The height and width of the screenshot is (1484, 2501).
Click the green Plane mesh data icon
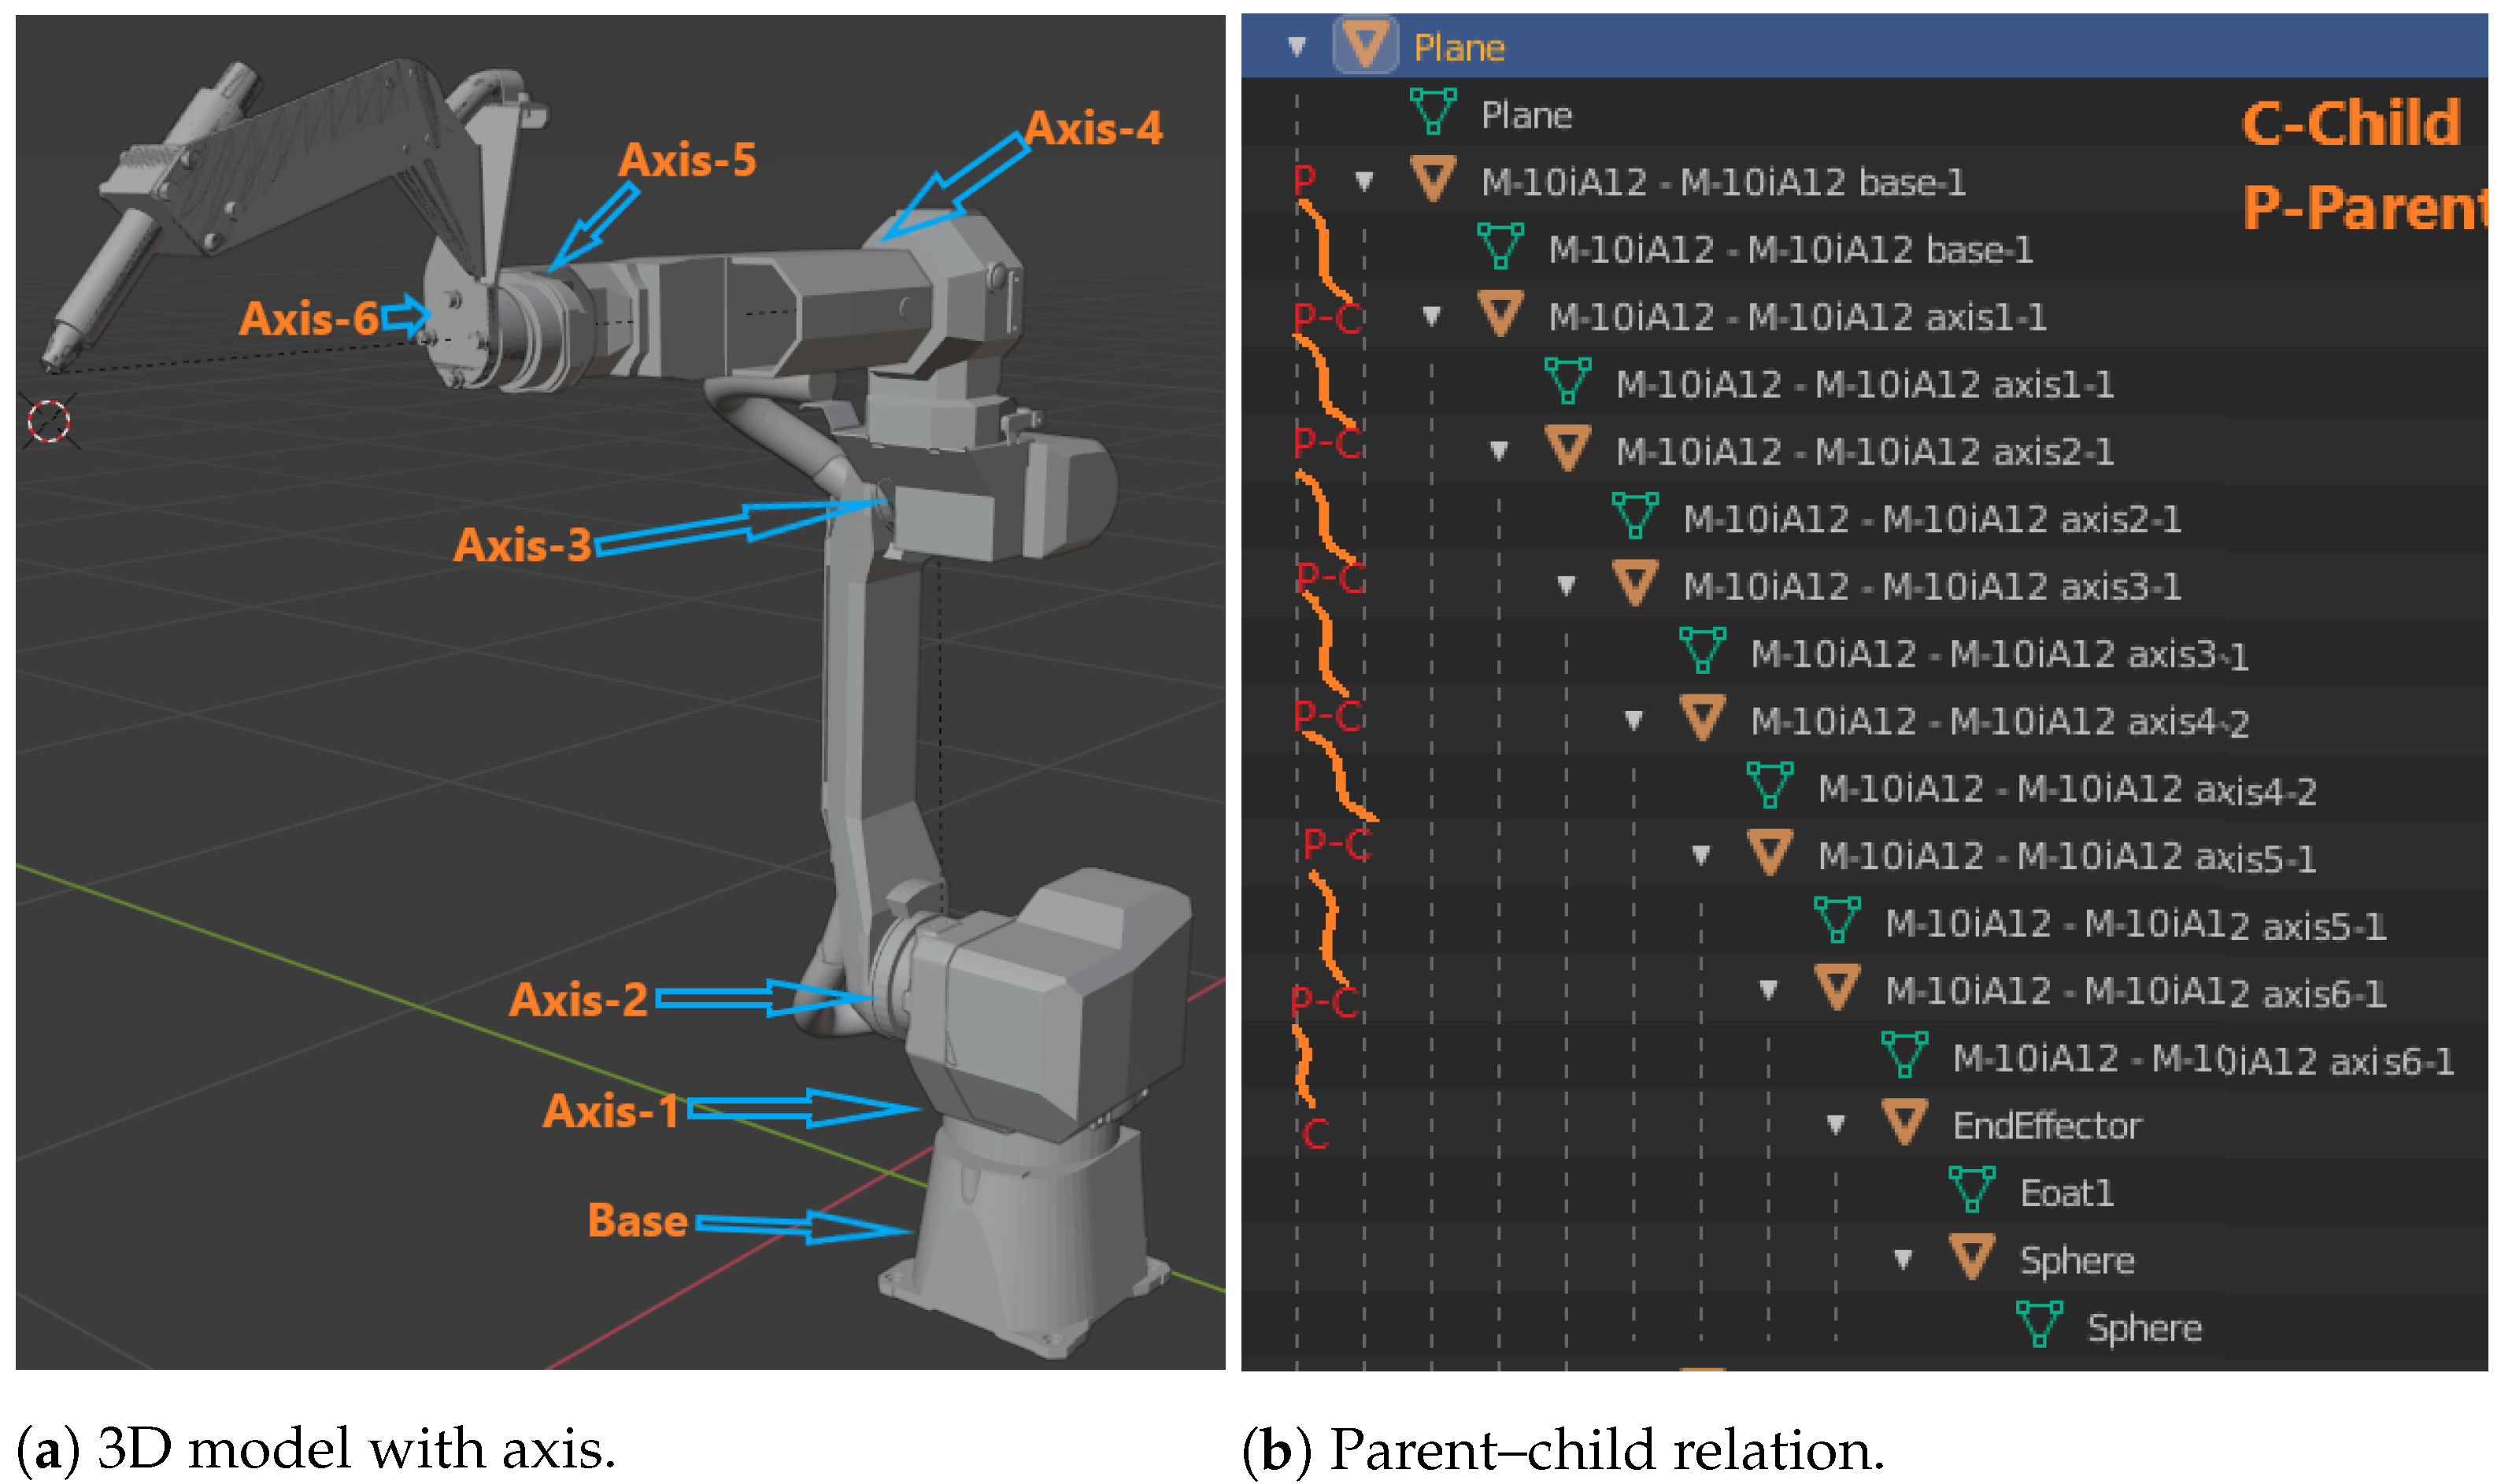point(1432,113)
